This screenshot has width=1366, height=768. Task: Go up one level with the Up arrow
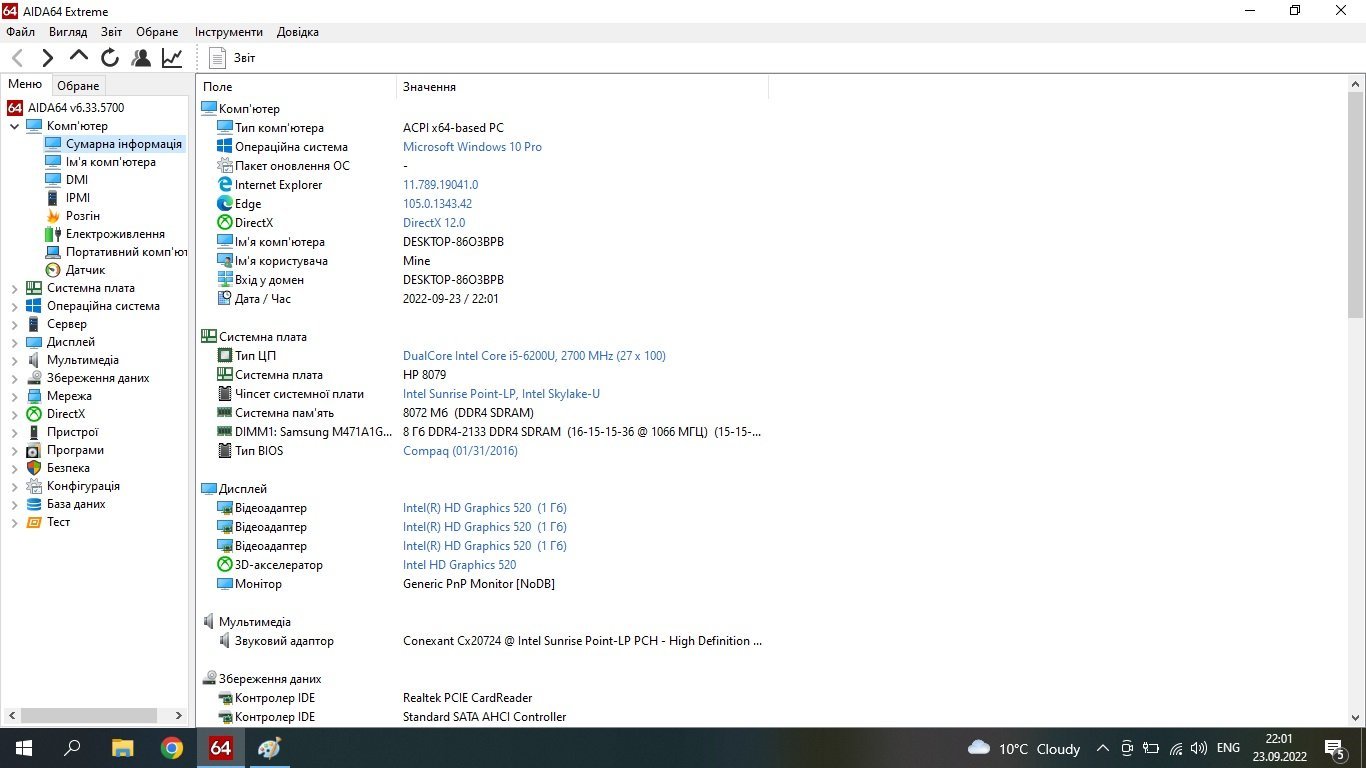click(x=79, y=57)
